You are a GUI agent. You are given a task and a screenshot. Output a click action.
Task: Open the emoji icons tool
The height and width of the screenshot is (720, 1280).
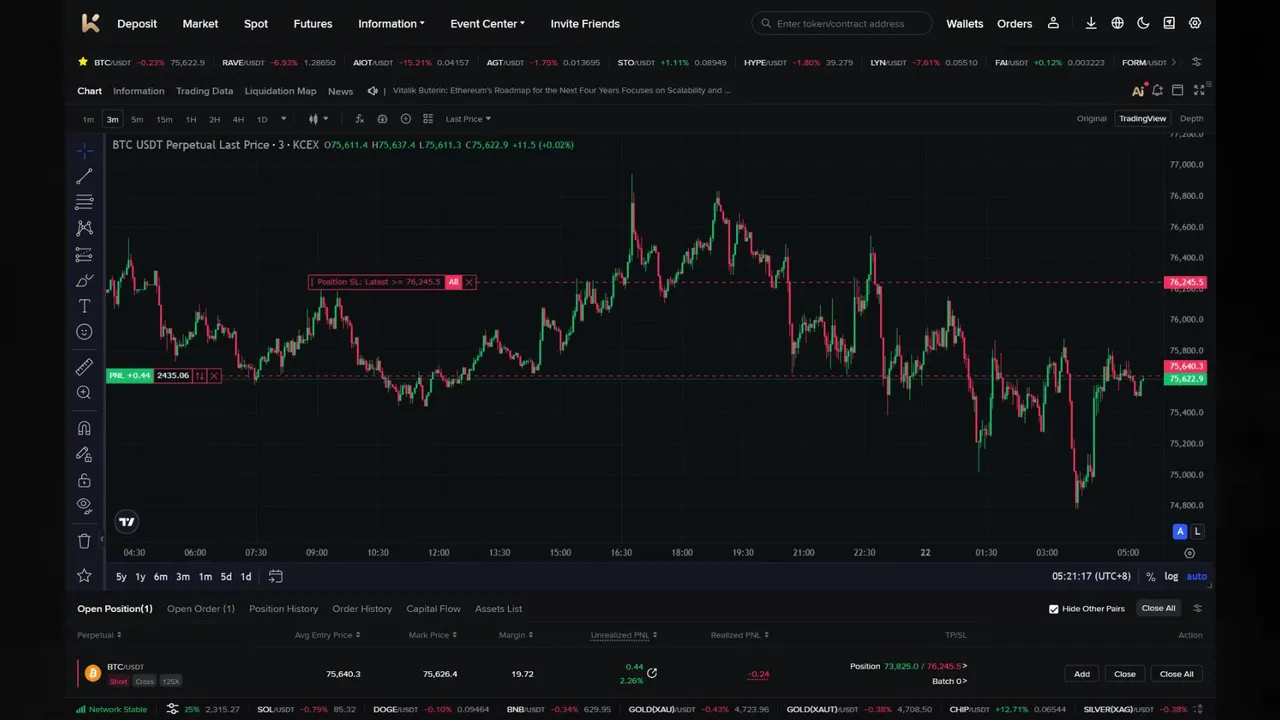pyautogui.click(x=84, y=332)
